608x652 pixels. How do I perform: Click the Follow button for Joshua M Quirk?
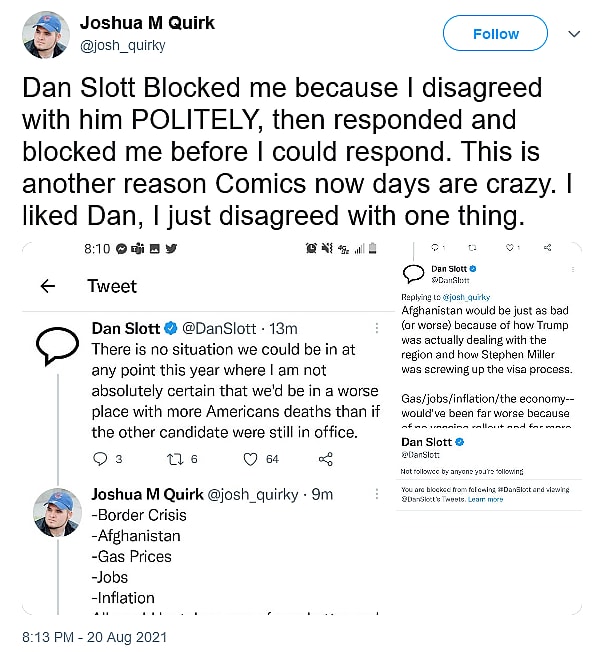pos(496,34)
